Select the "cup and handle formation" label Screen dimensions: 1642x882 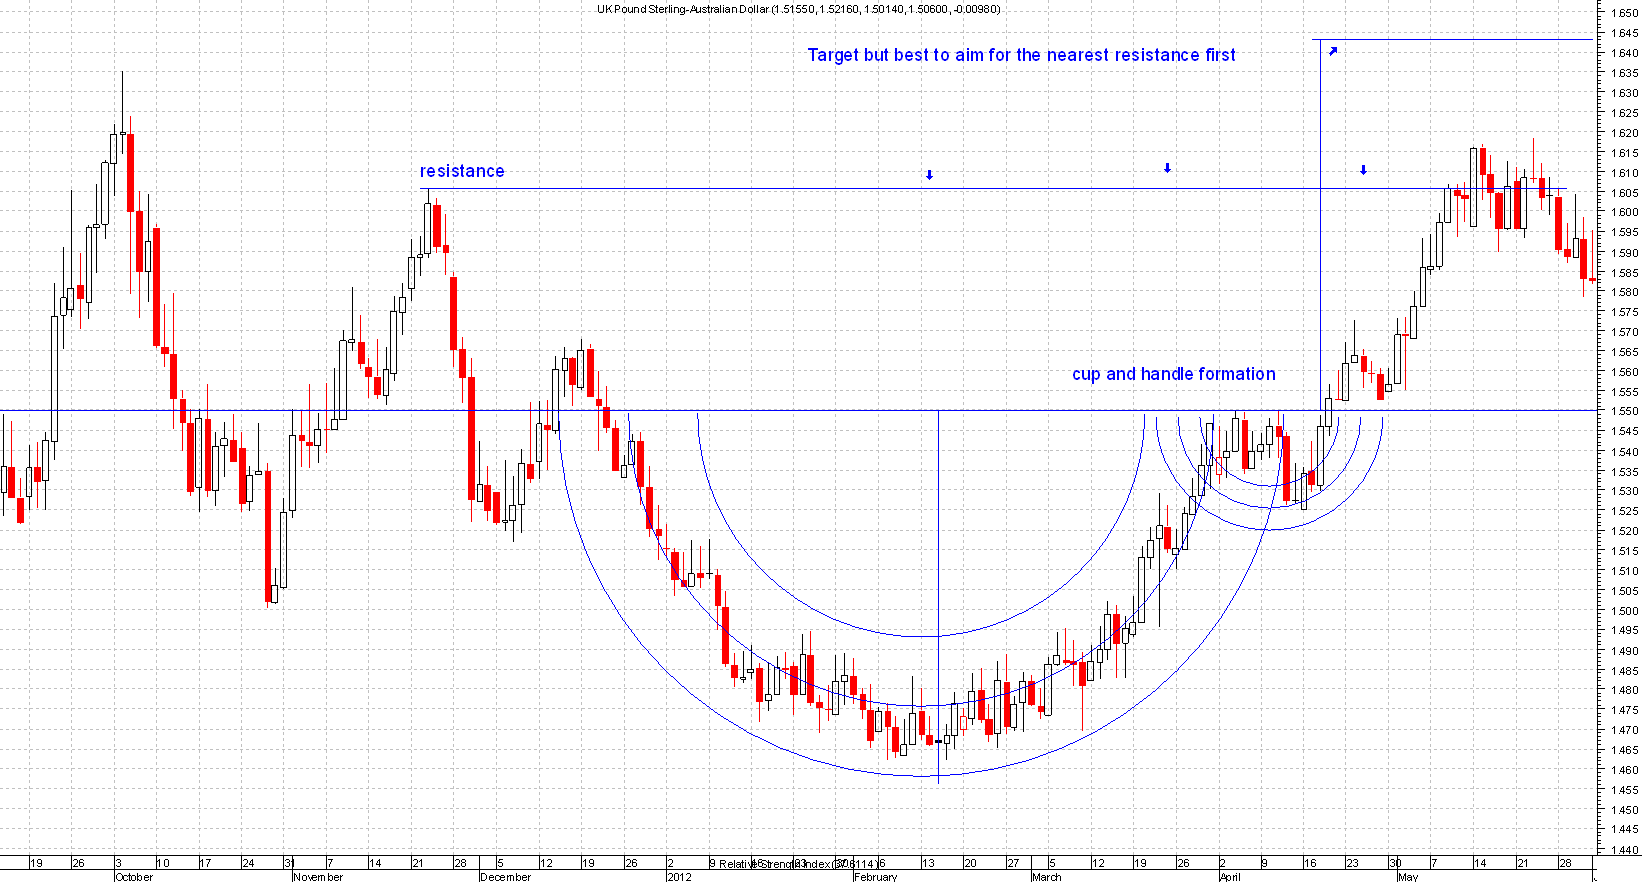click(x=1173, y=374)
